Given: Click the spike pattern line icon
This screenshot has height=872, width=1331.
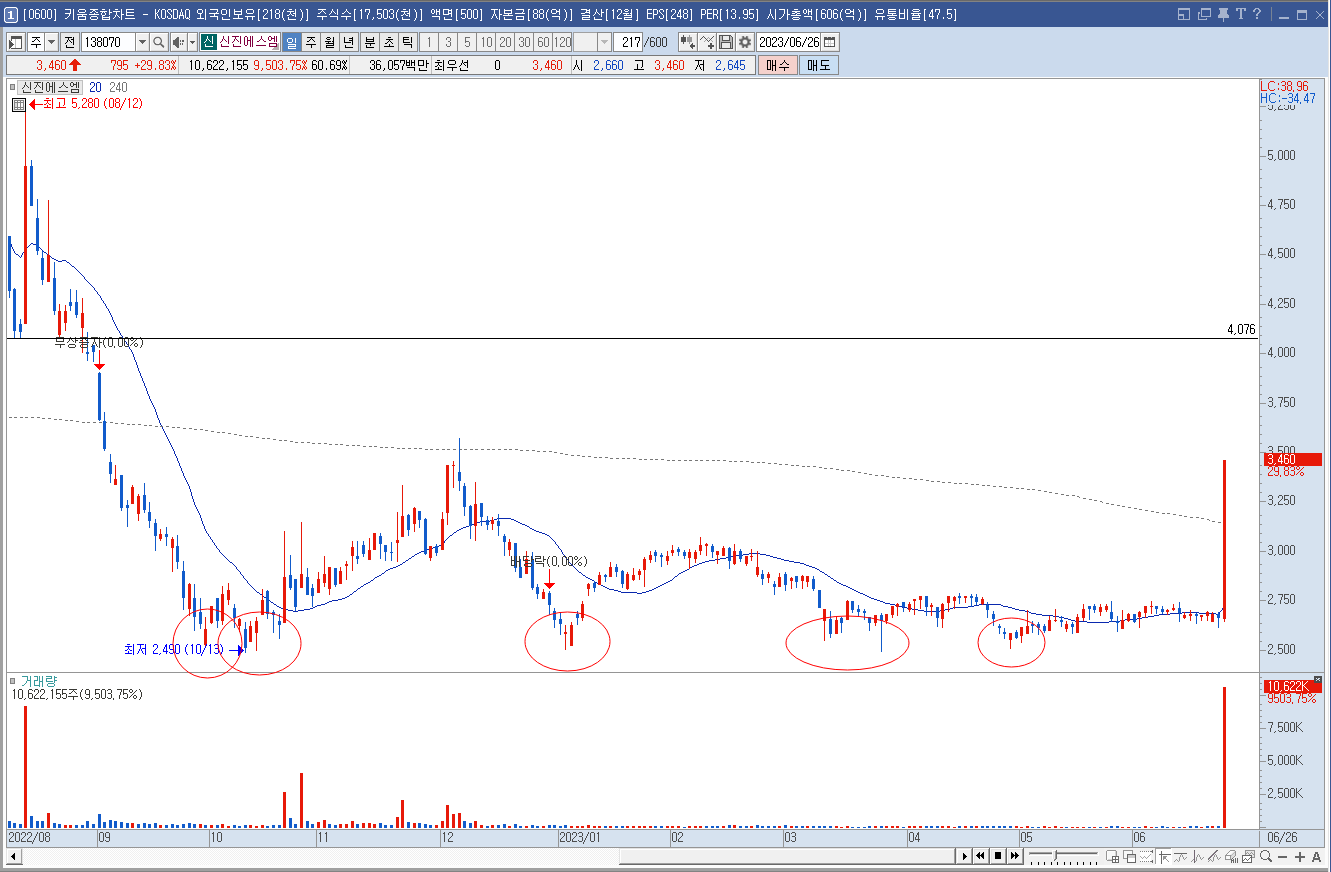Looking at the screenshot, I should (1198, 856).
